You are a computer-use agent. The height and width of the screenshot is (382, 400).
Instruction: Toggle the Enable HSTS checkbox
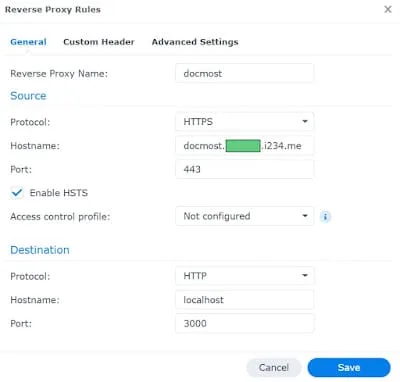tap(17, 193)
